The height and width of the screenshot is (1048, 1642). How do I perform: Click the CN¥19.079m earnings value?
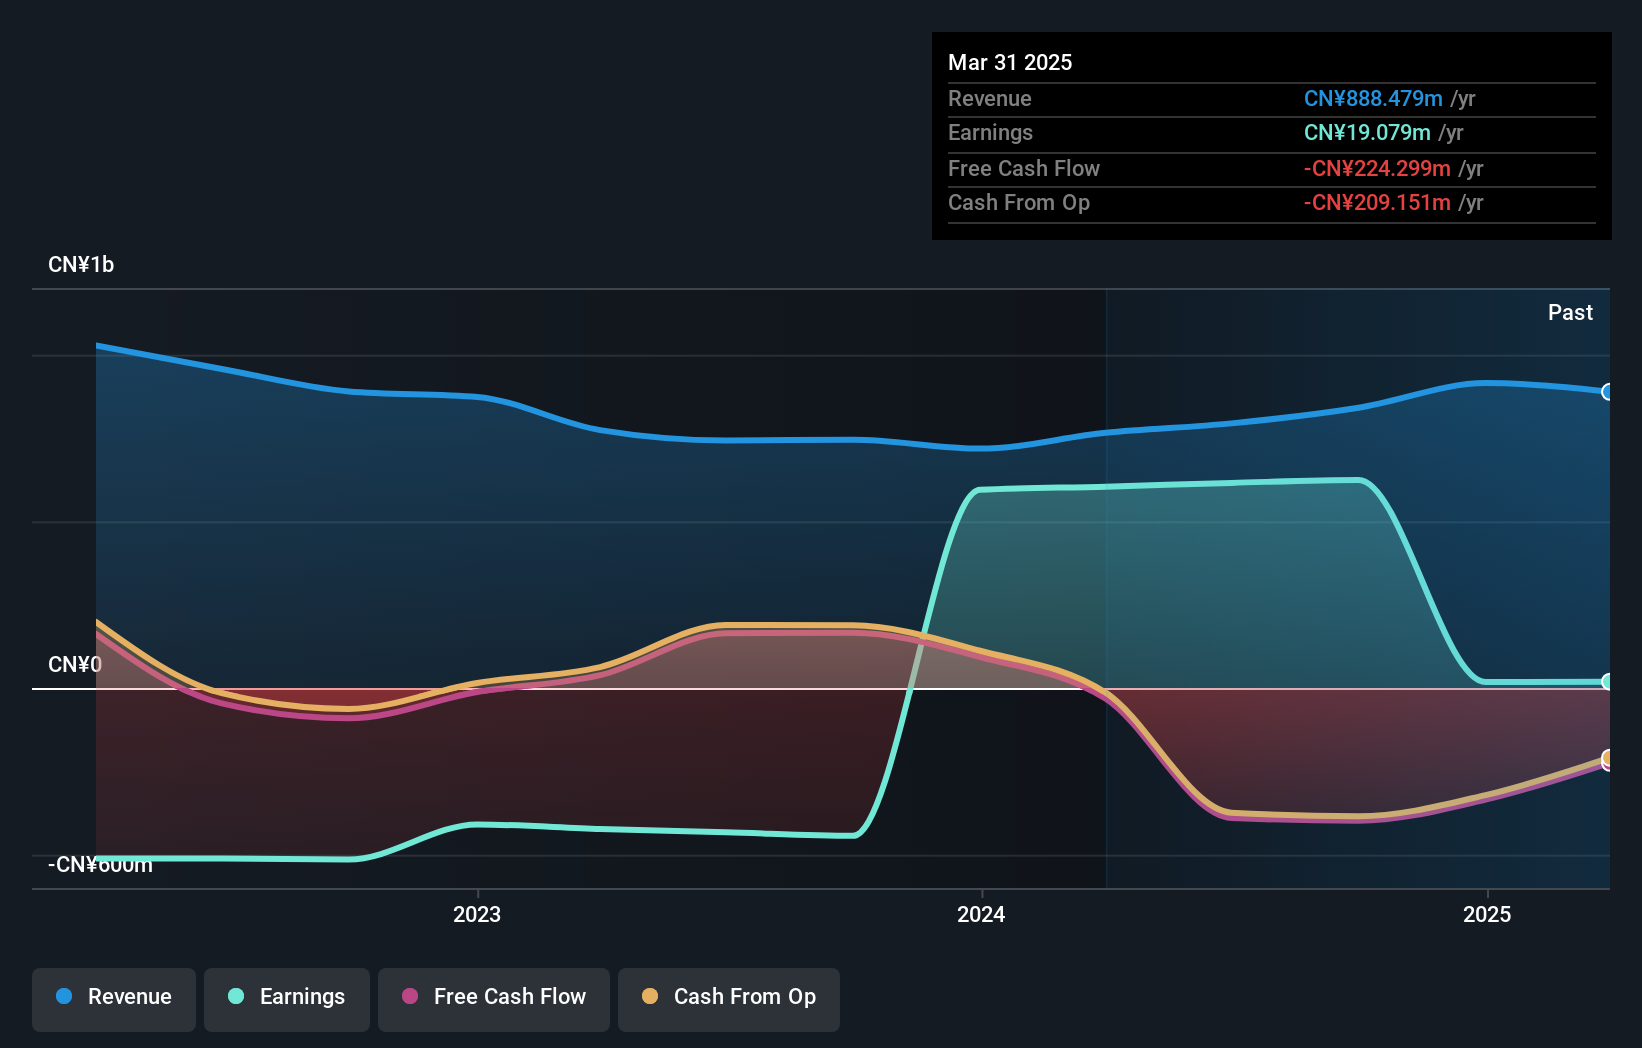point(1367,132)
